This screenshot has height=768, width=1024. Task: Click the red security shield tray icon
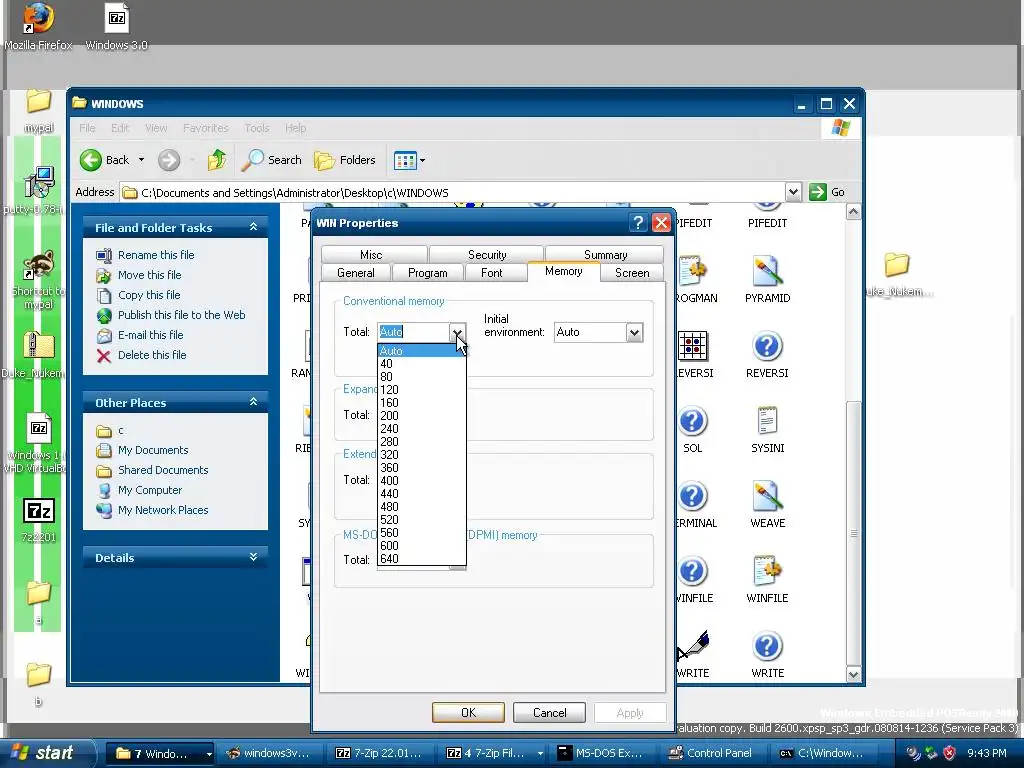pos(949,753)
